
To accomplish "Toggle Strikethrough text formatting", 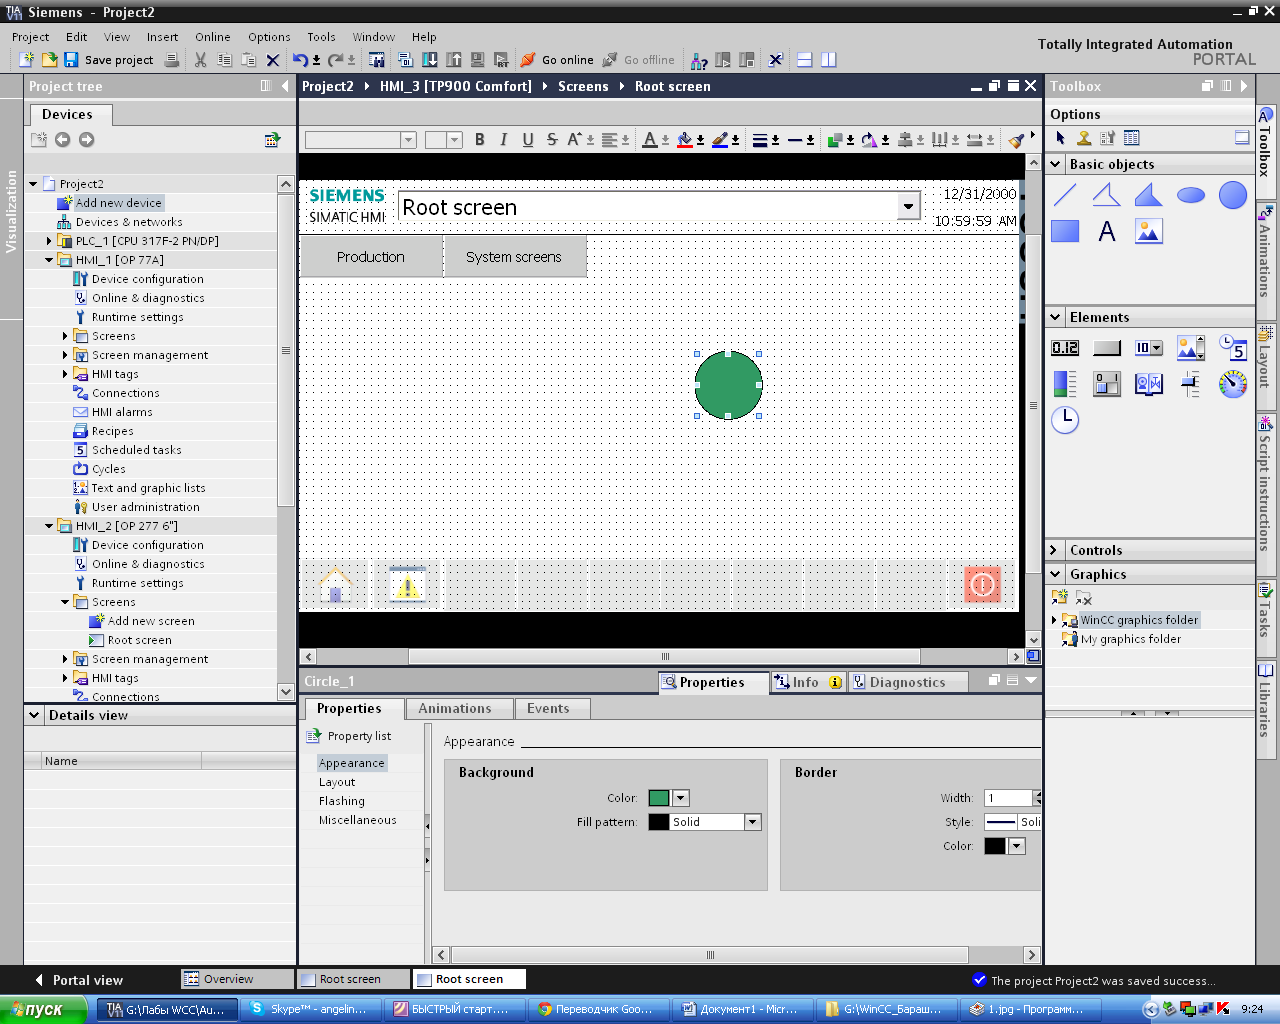I will pos(552,140).
